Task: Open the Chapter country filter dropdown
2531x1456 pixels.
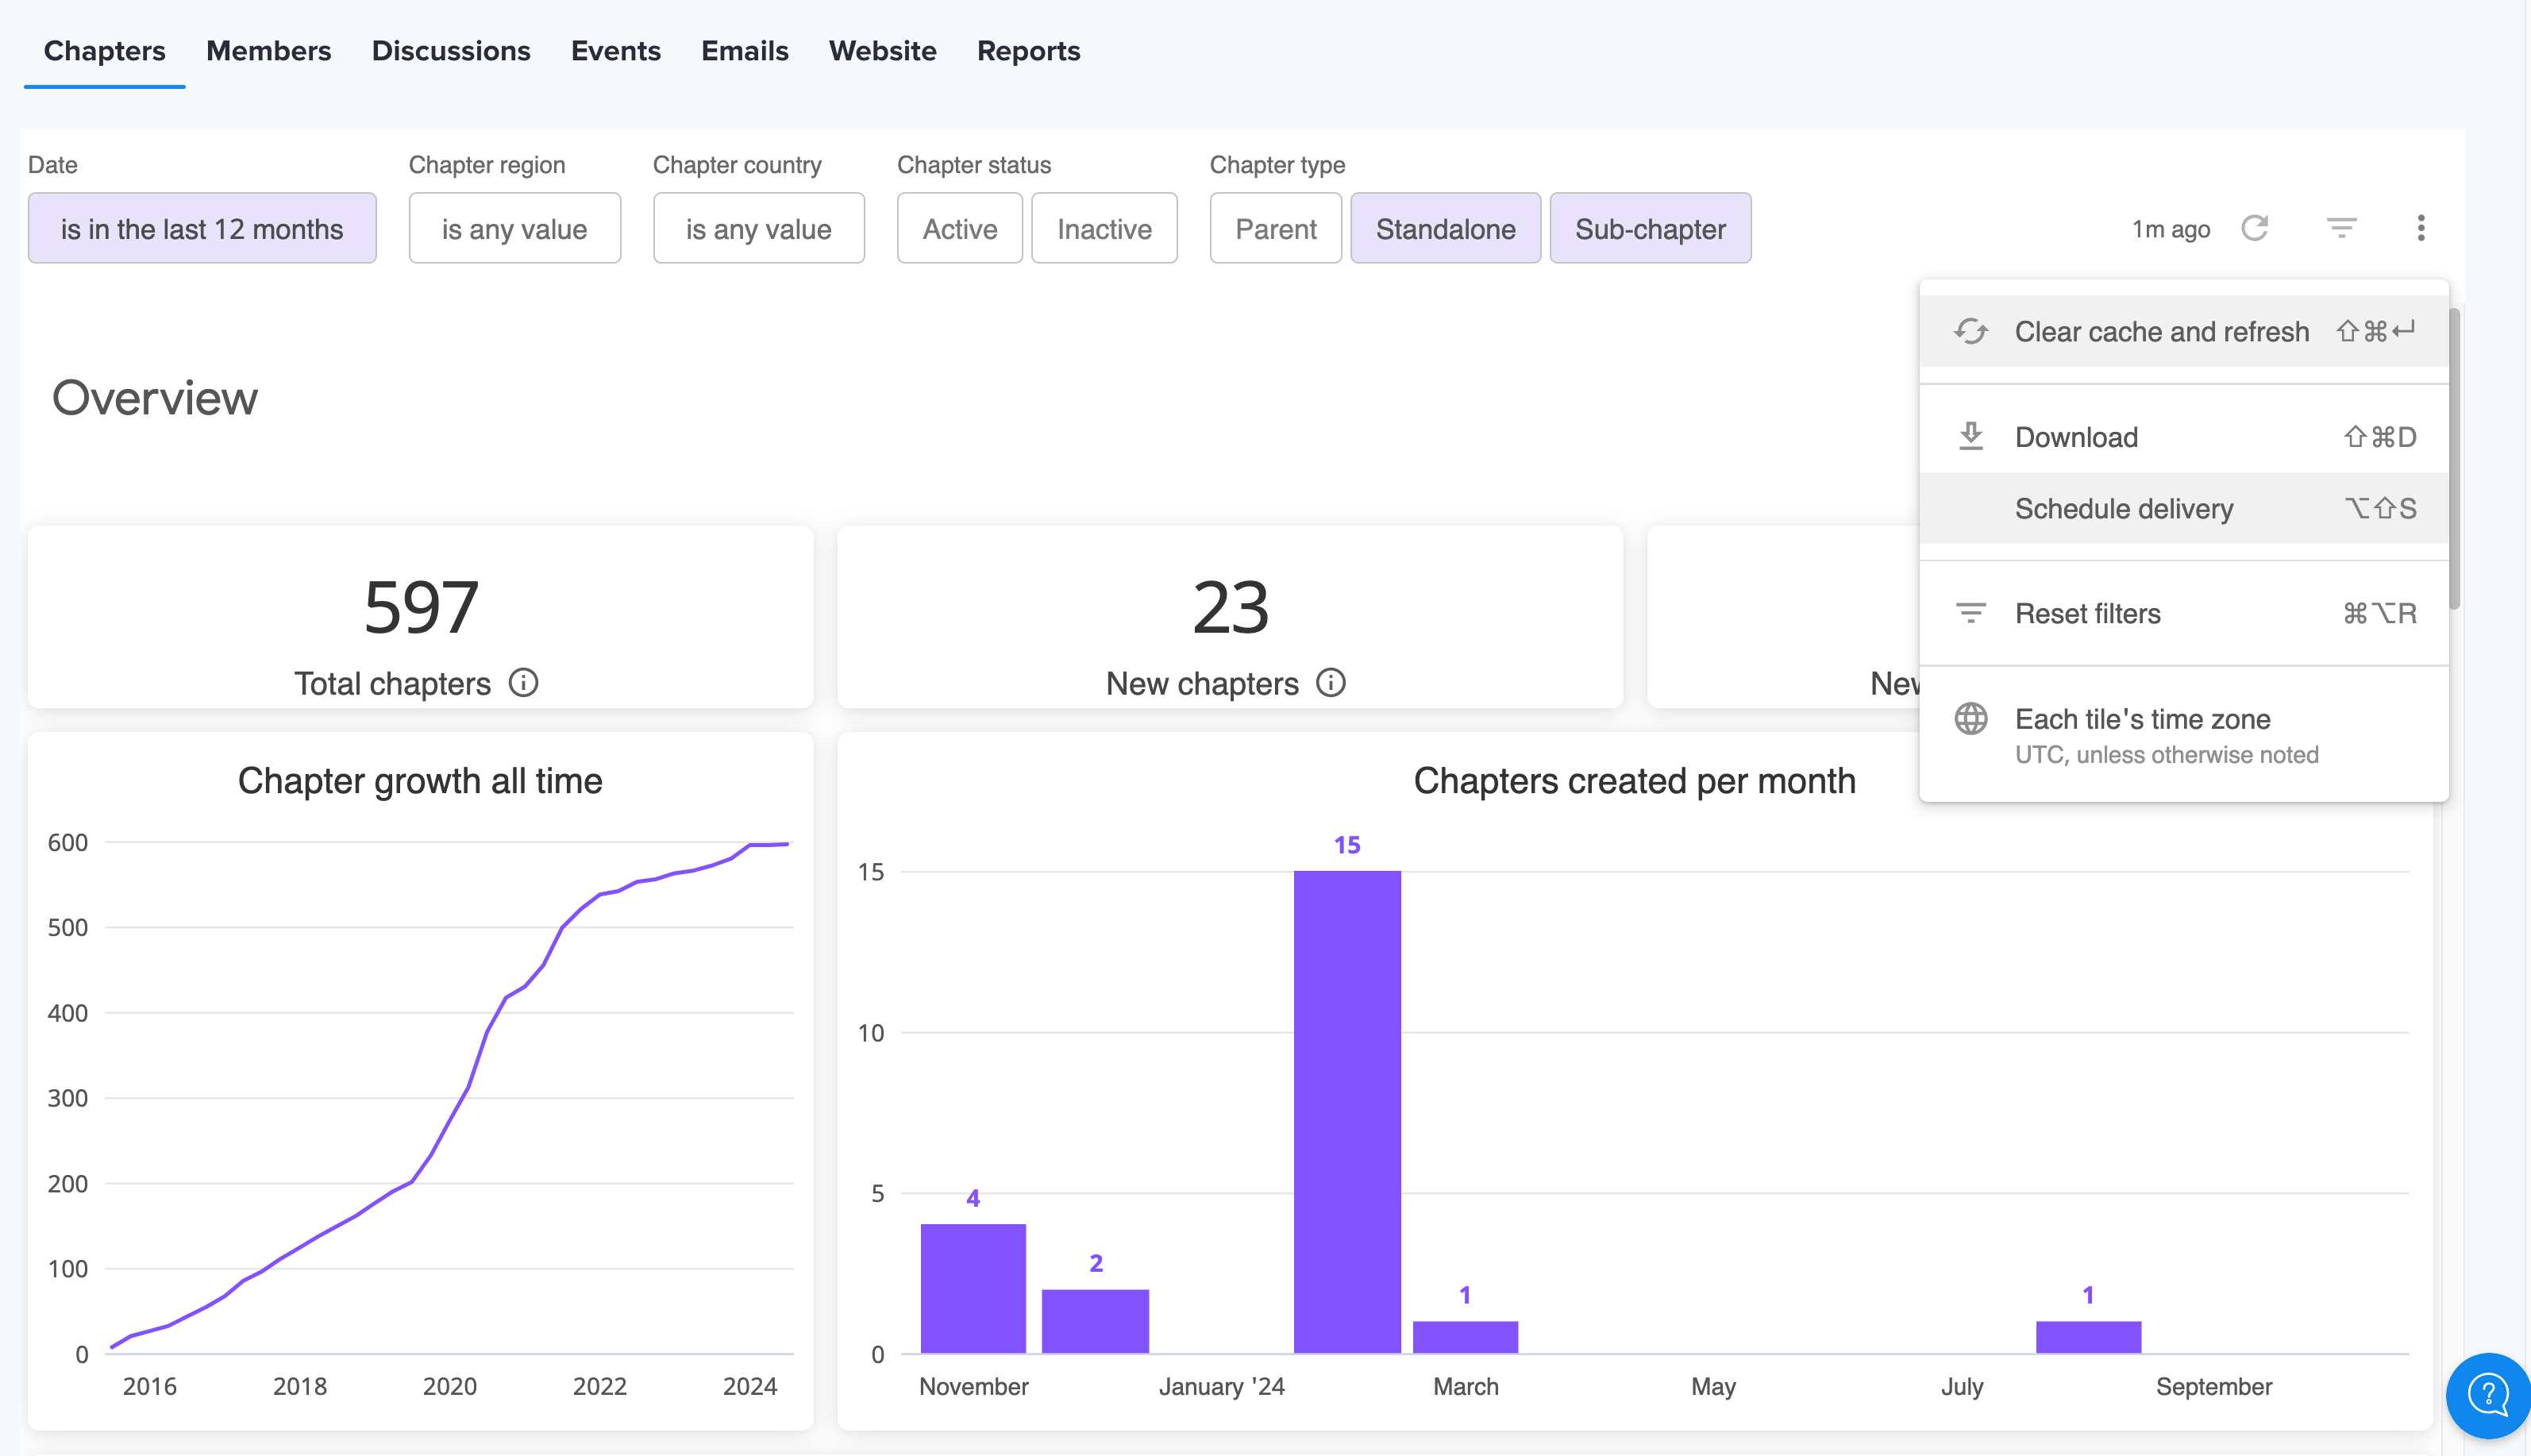Action: (758, 229)
